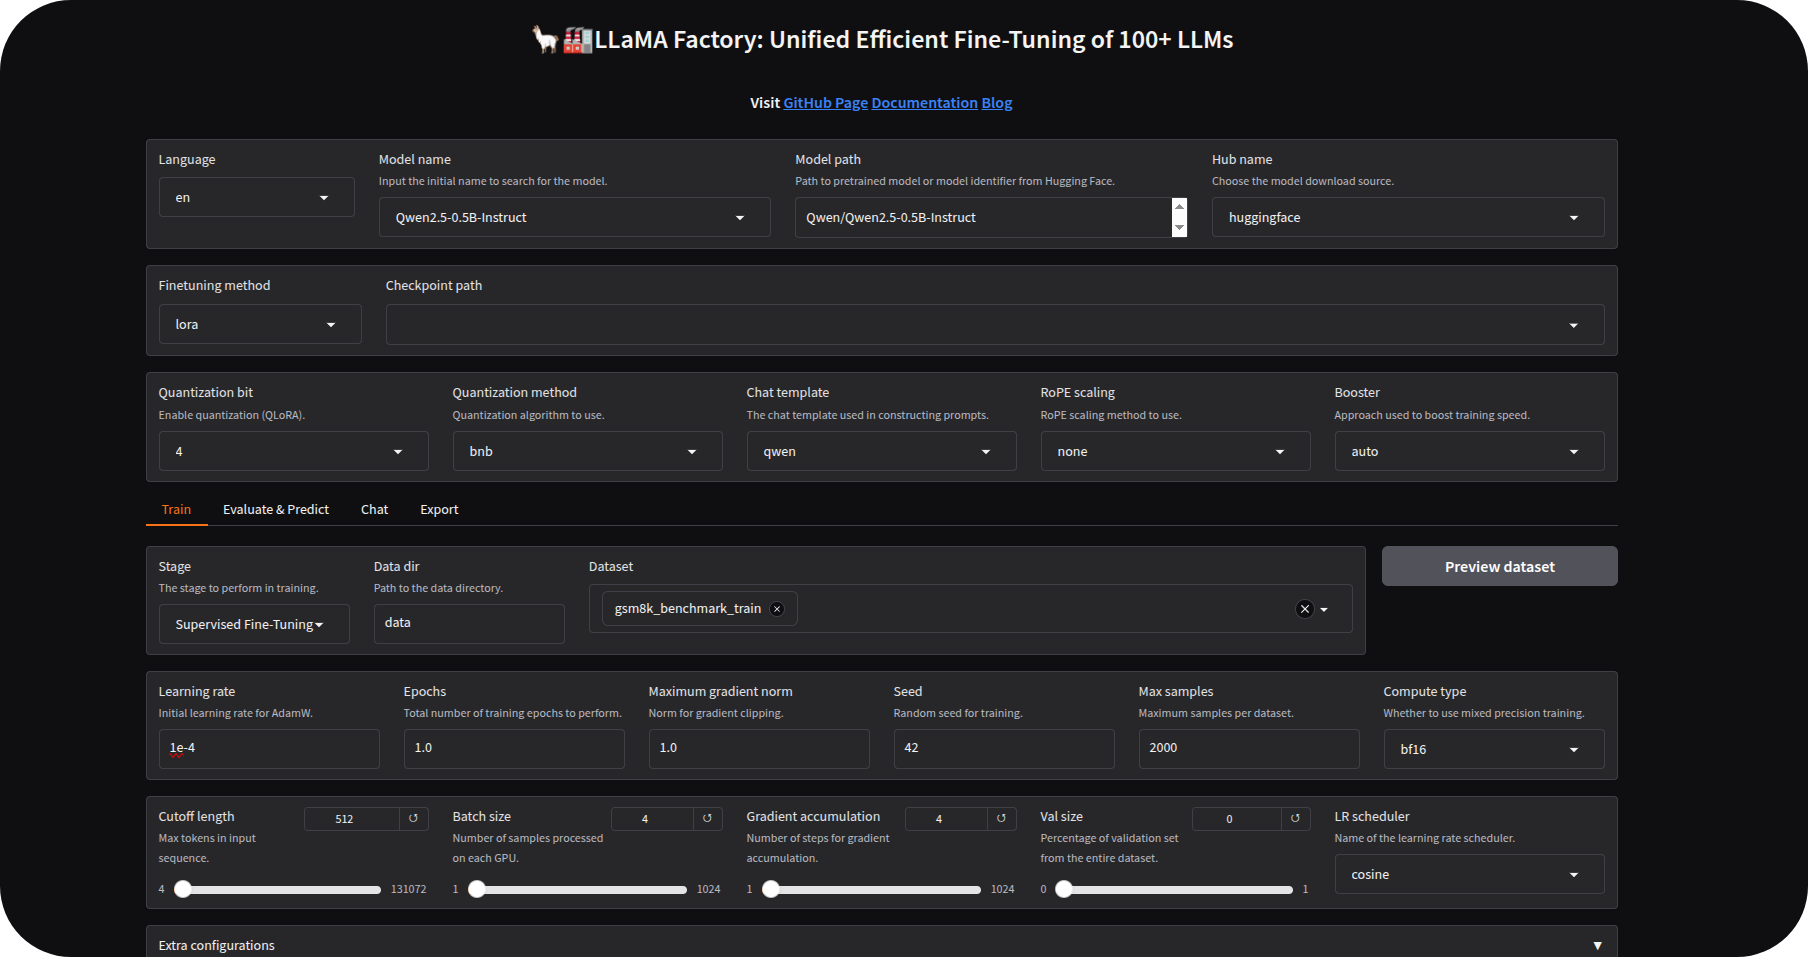Image resolution: width=1808 pixels, height=957 pixels.
Task: Click the Model path scroll up arrow
Action: 1179,206
